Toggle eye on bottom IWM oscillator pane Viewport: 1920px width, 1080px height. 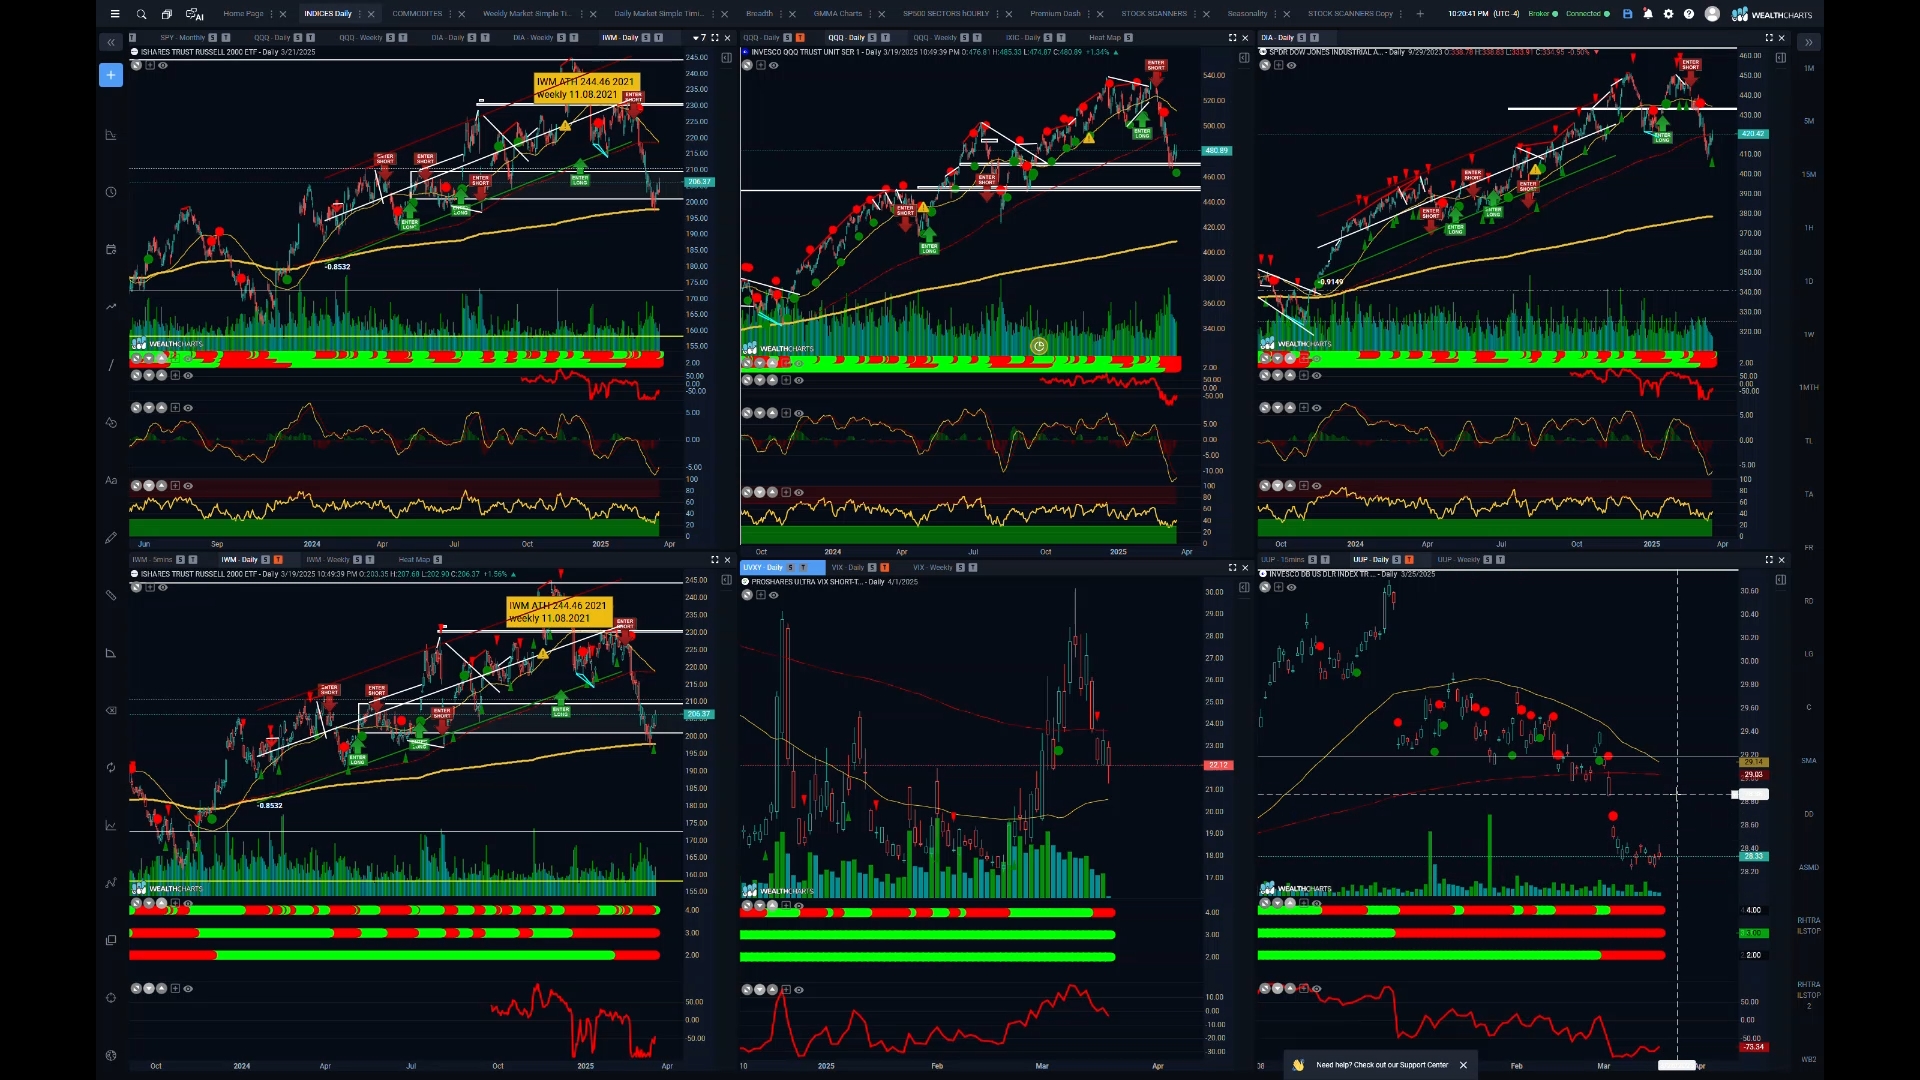tap(188, 988)
